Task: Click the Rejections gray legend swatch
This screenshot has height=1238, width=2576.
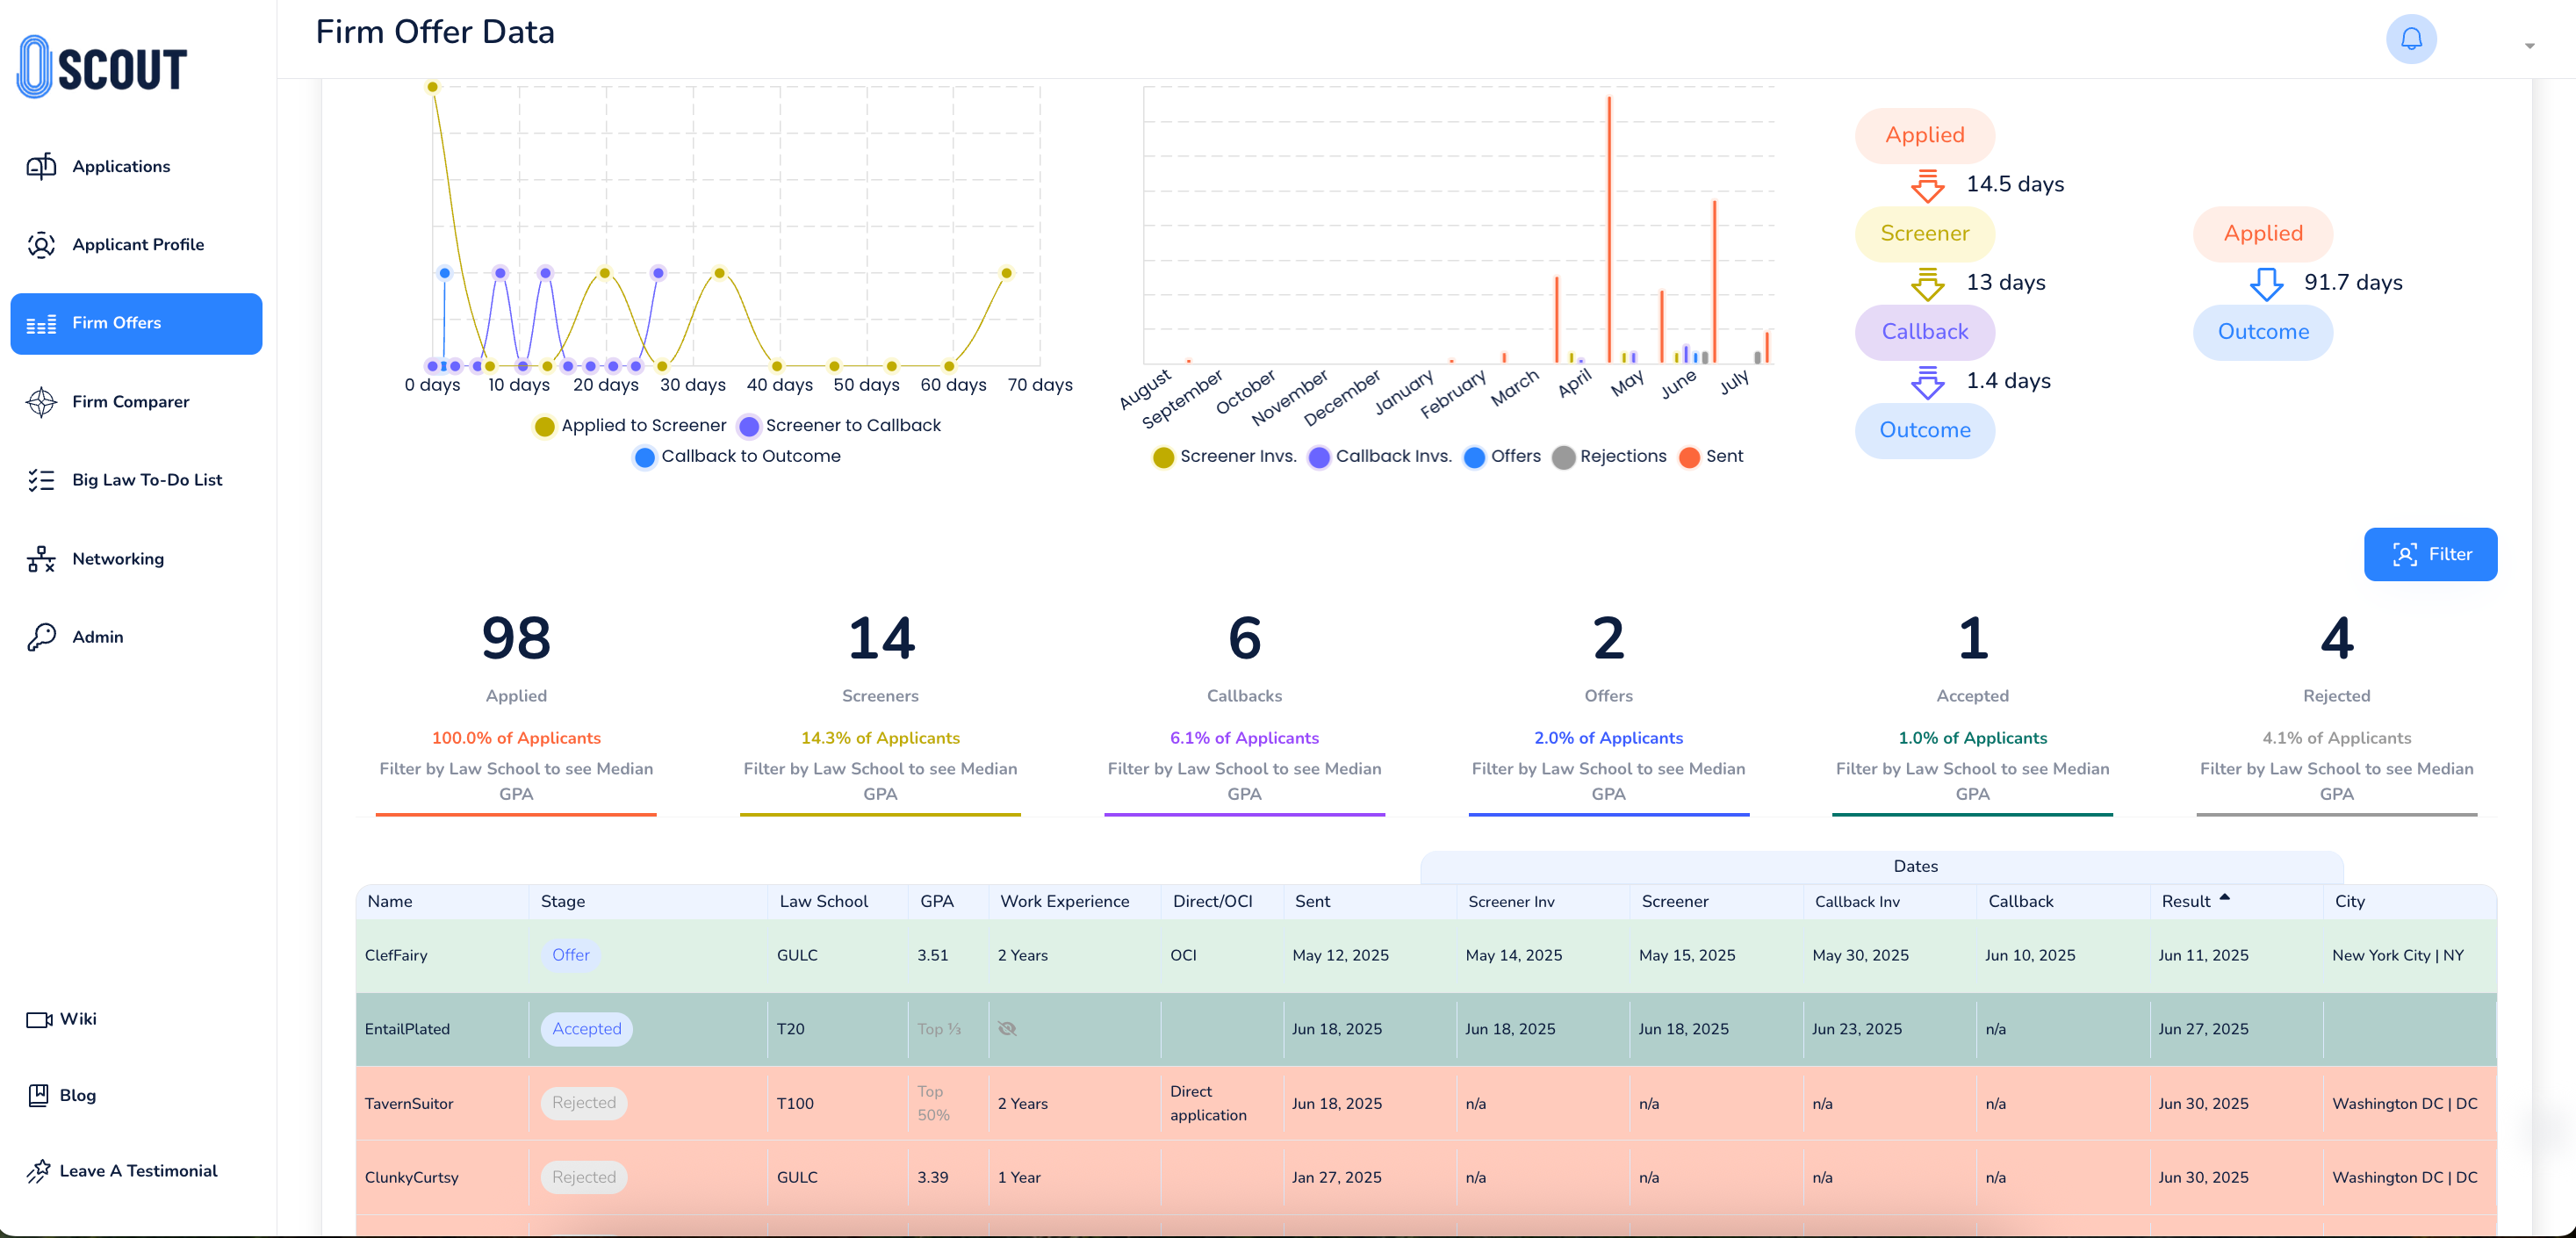Action: pyautogui.click(x=1563, y=458)
